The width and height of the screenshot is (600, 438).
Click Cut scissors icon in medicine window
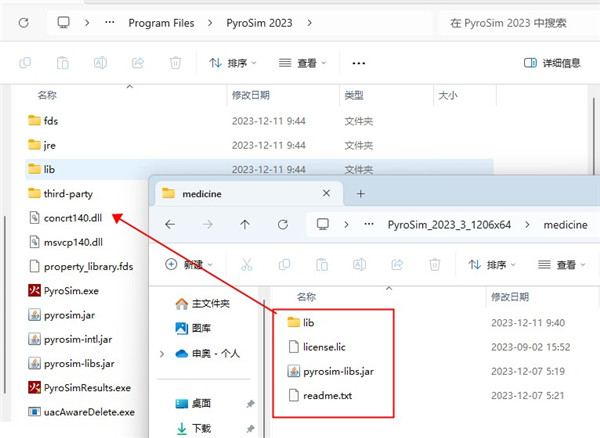point(247,264)
